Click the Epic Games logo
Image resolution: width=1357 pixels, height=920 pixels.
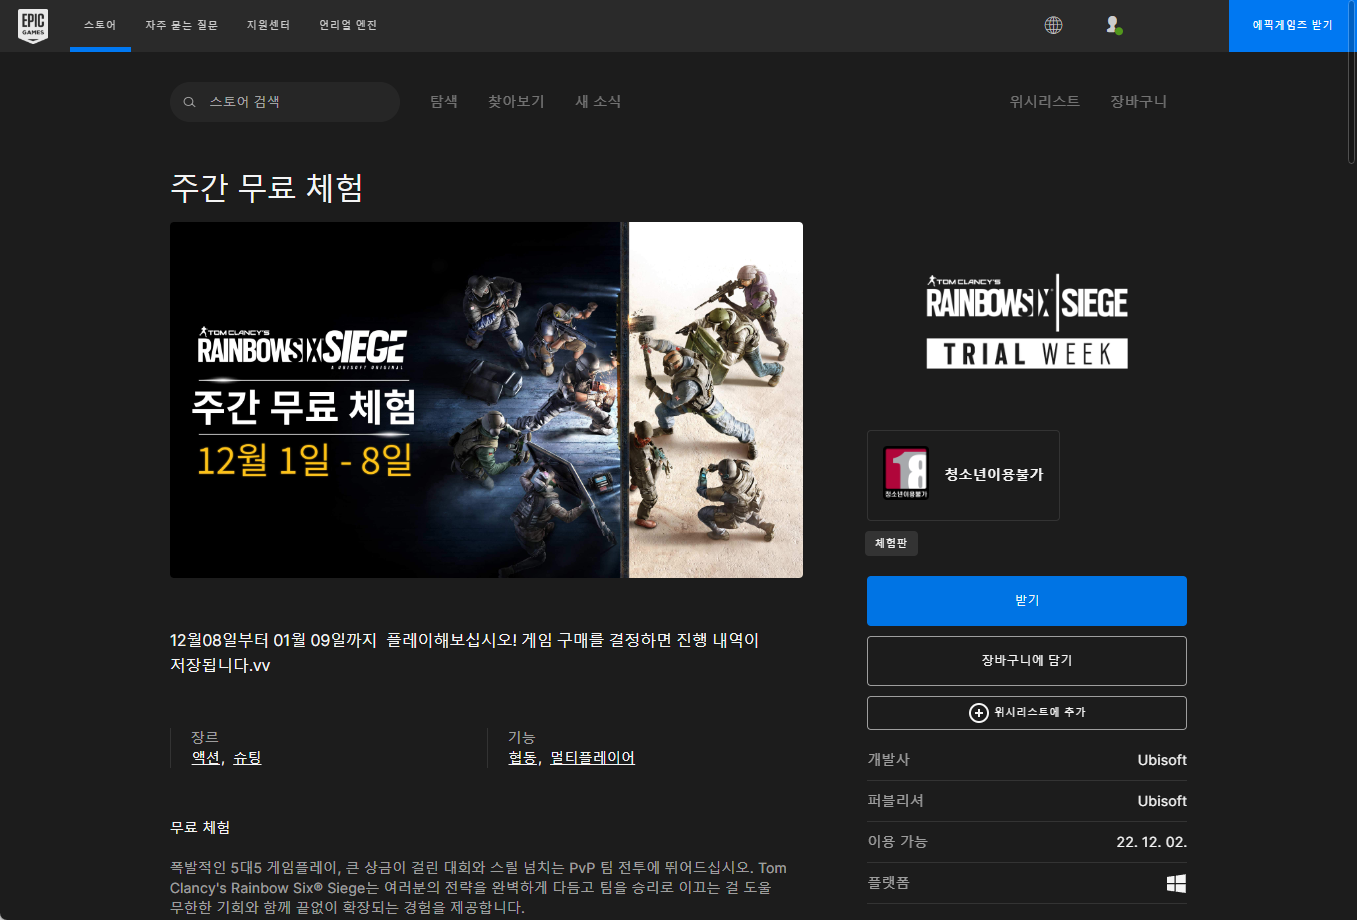click(33, 26)
